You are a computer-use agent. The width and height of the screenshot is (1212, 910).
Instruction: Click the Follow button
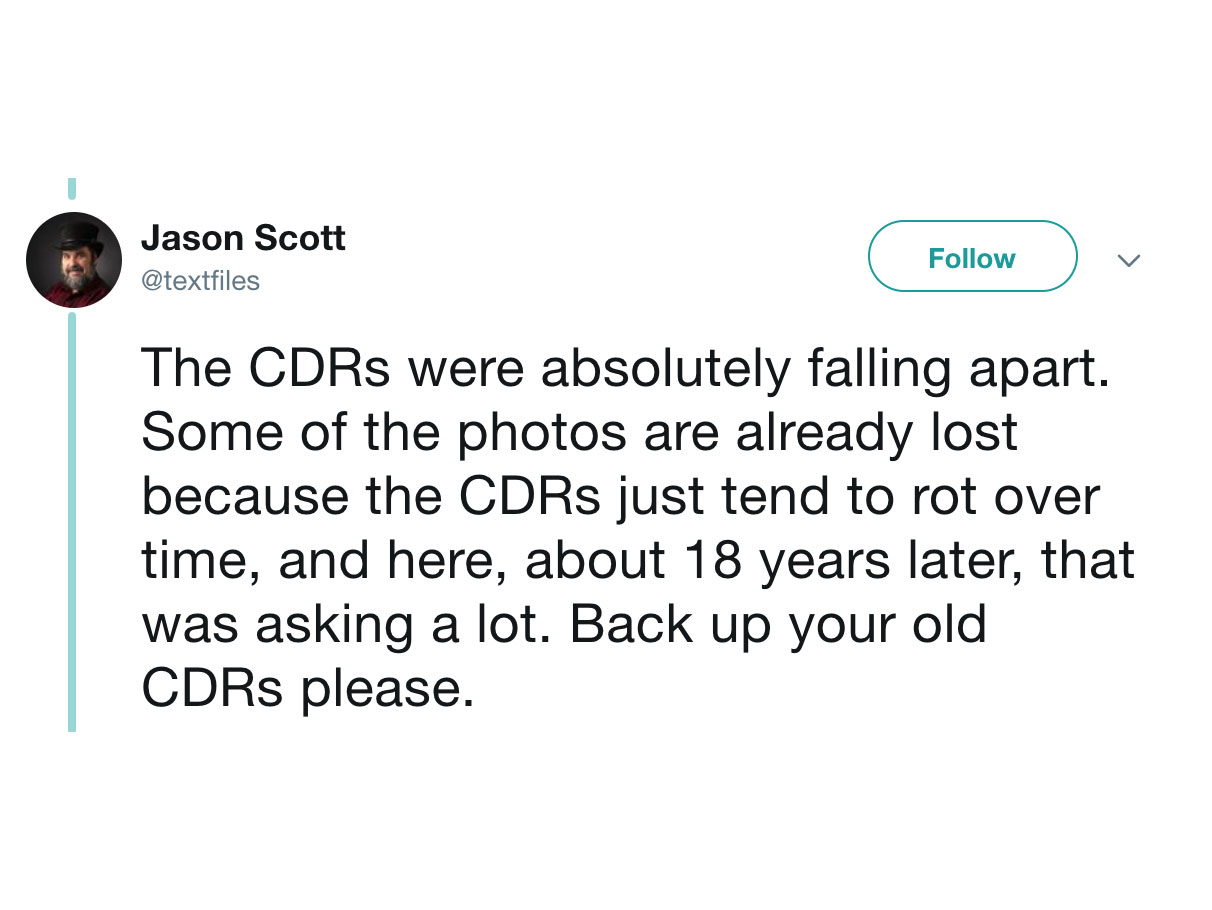click(971, 257)
